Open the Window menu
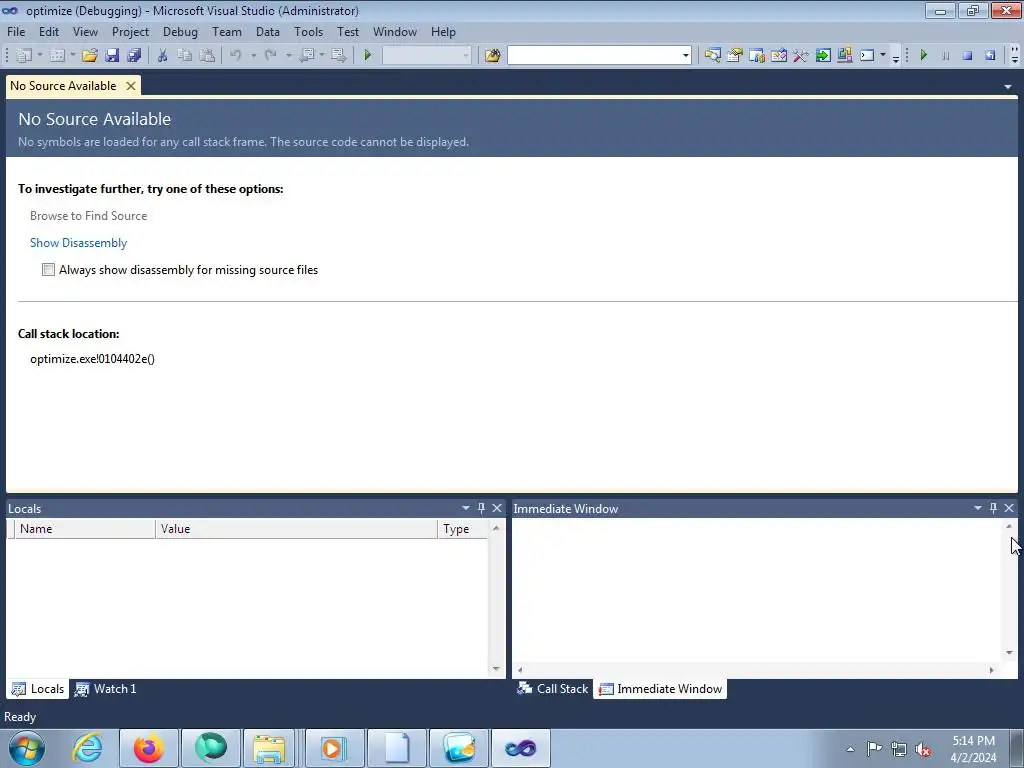Screen dimensions: 1024x768 [x=394, y=31]
